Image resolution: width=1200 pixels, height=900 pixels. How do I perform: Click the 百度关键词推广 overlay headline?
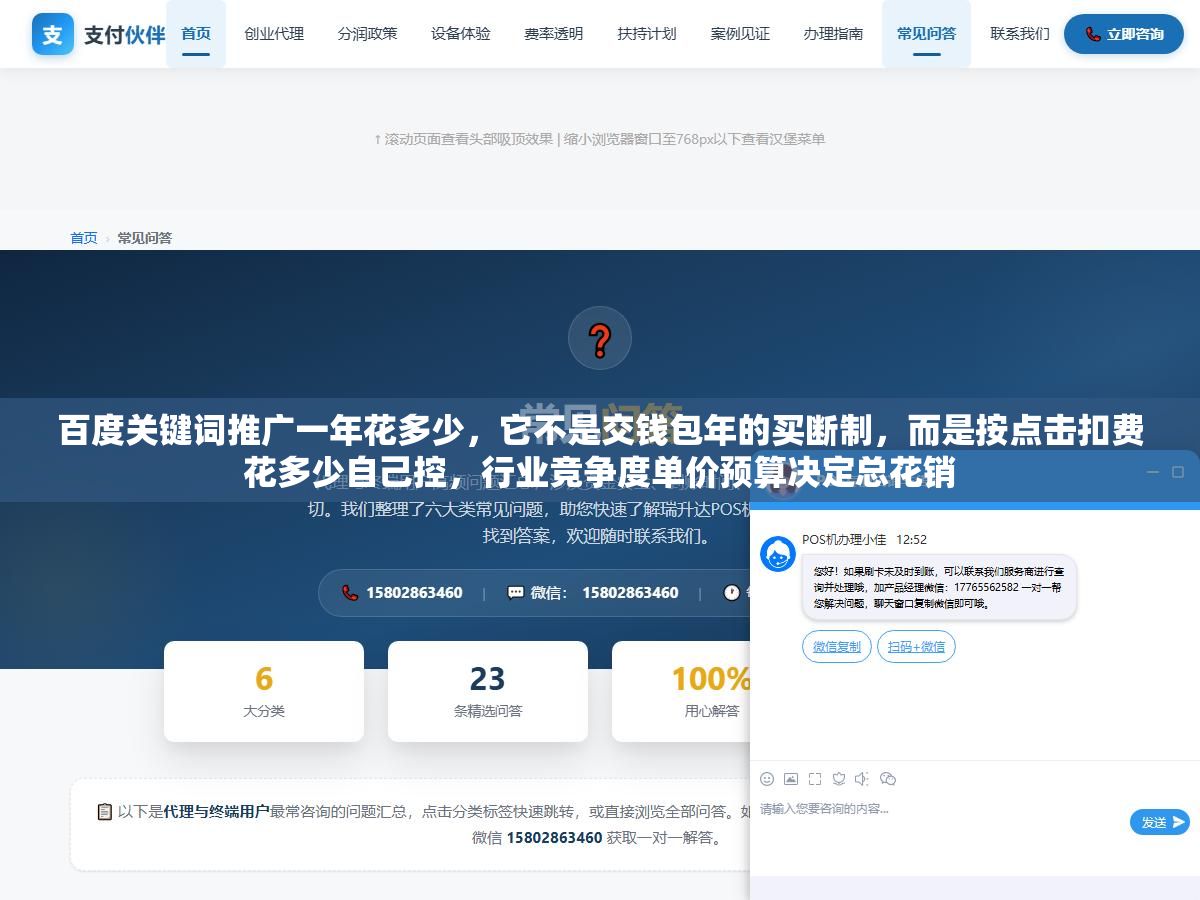[600, 451]
